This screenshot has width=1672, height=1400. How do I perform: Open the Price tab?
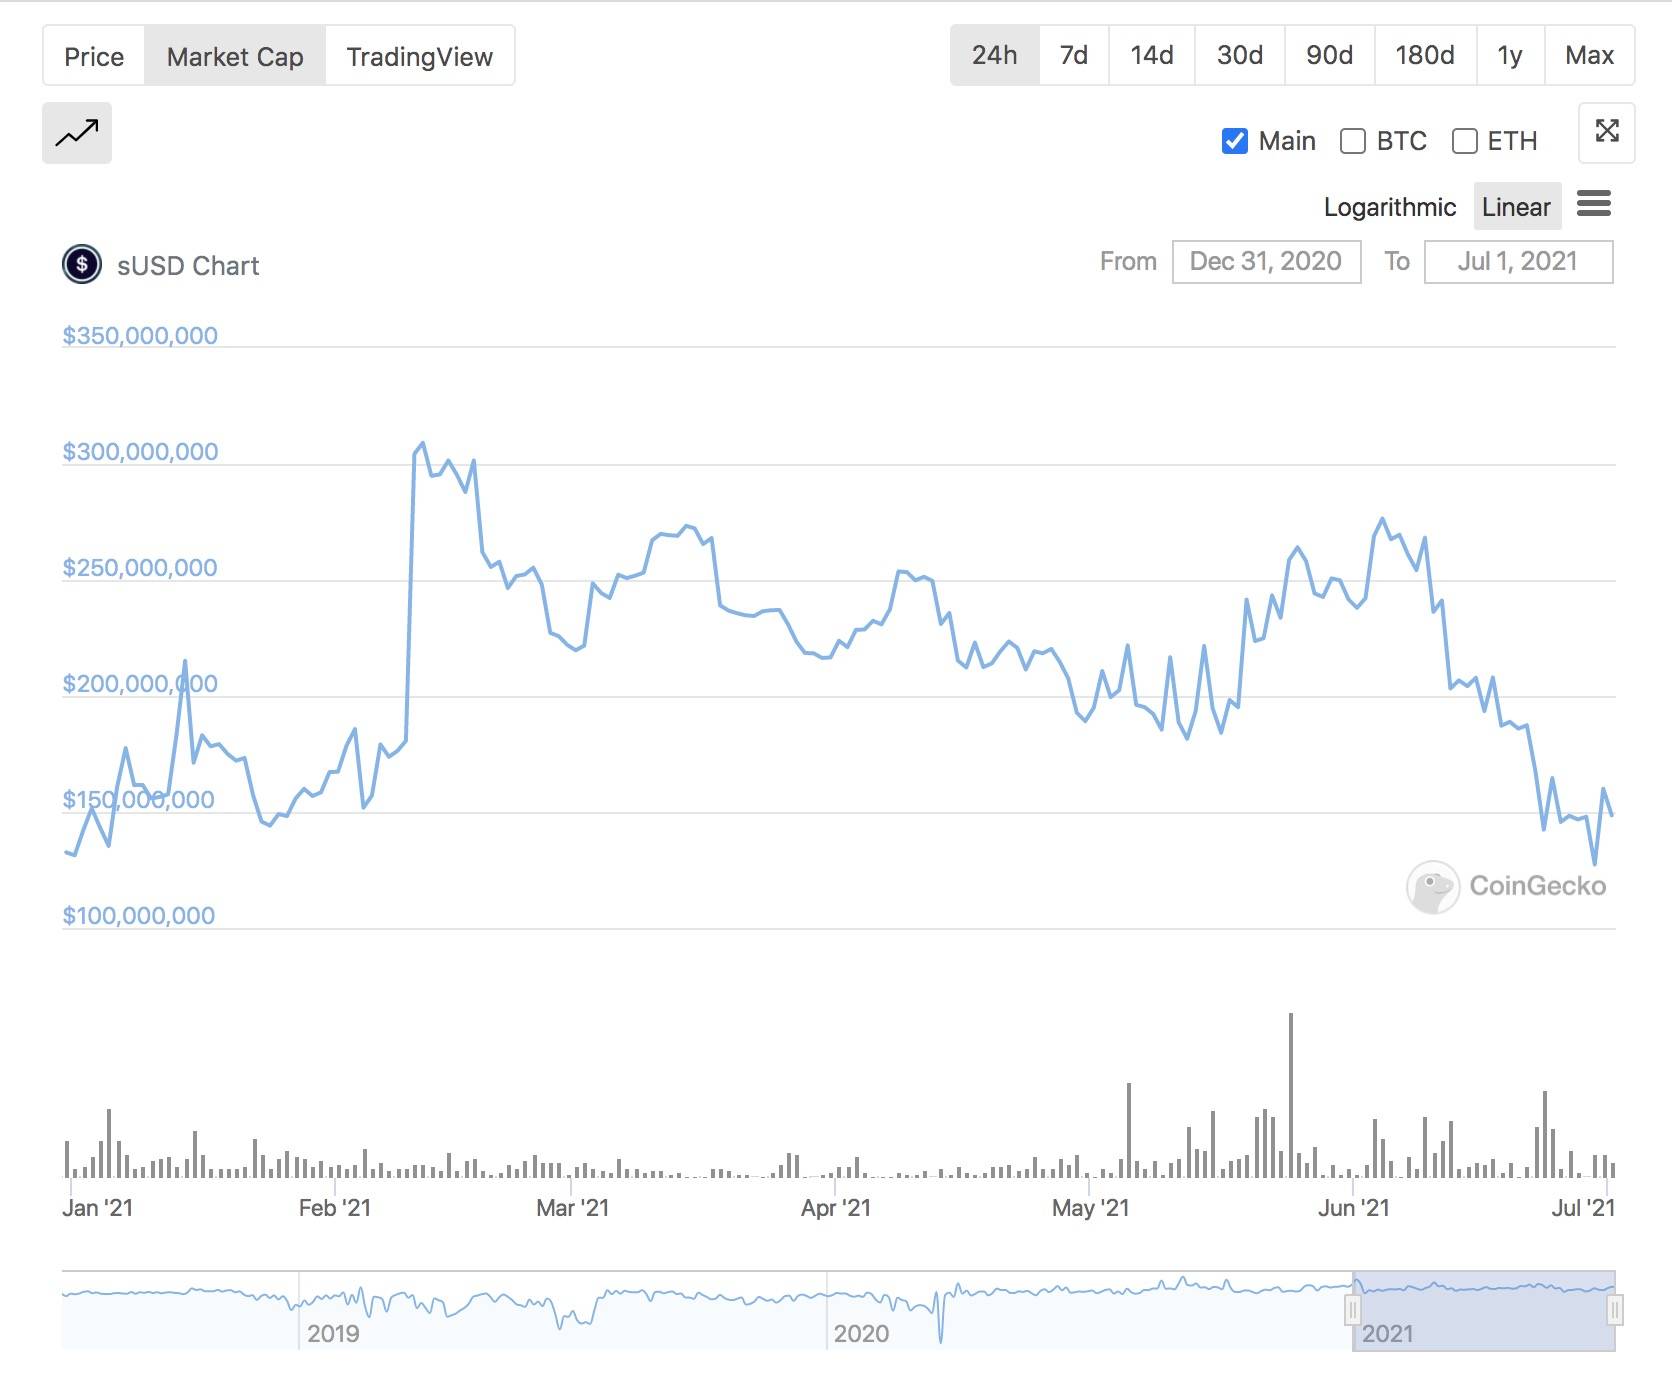[94, 56]
